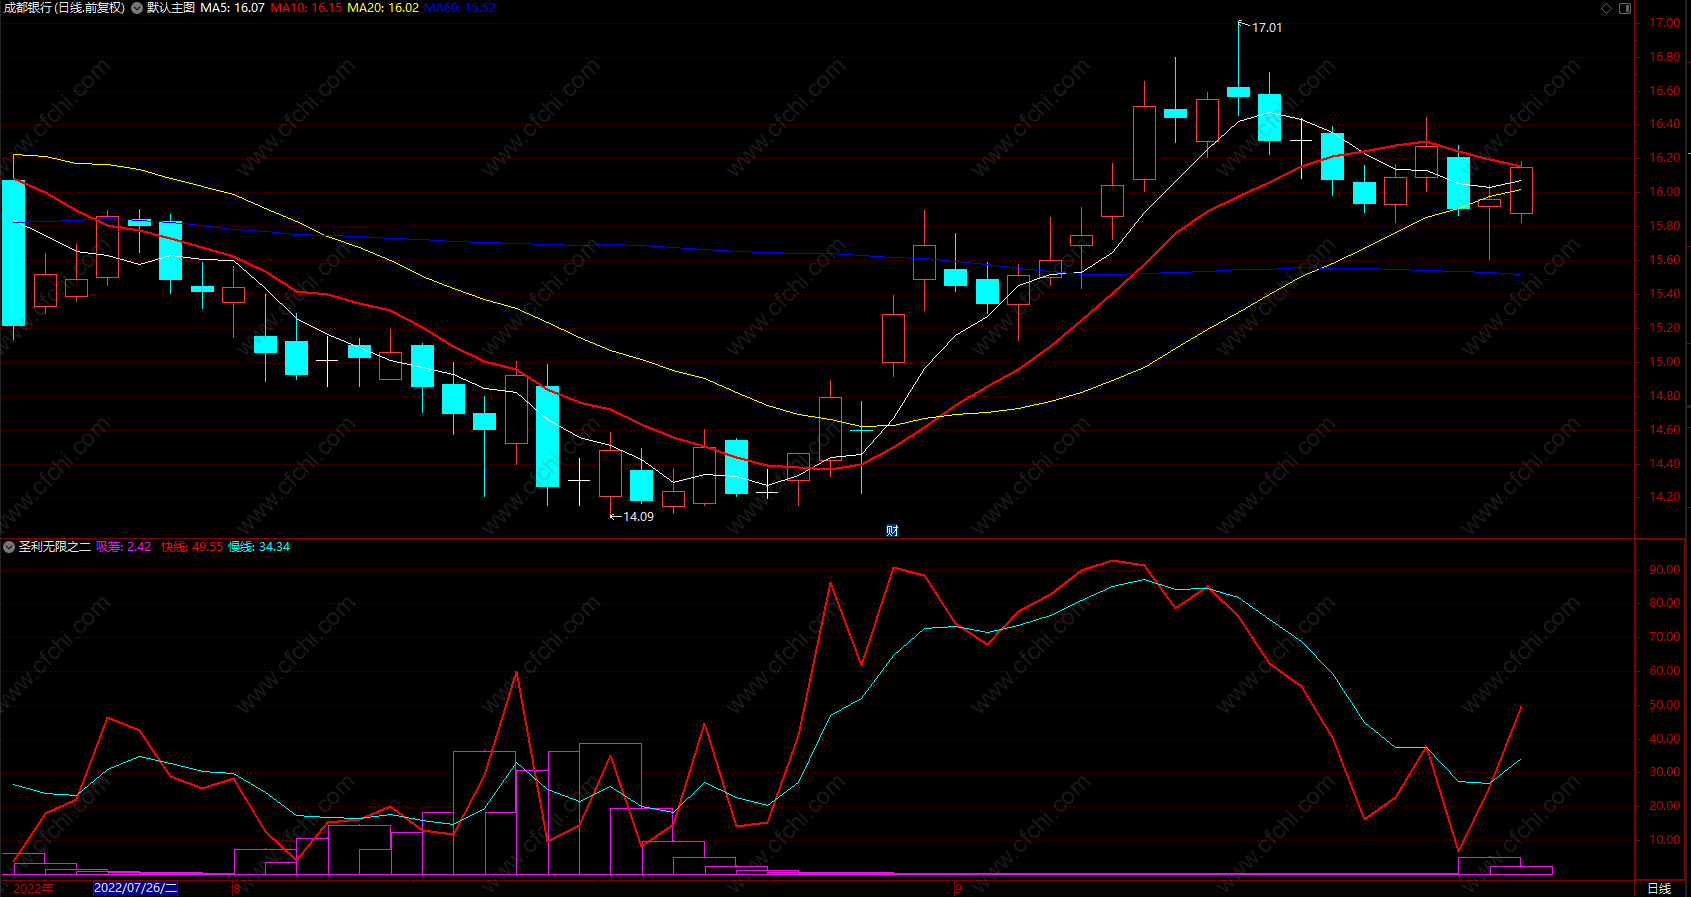1691x897 pixels.
Task: Toggle the side panel icon at top right
Action: click(x=1625, y=8)
